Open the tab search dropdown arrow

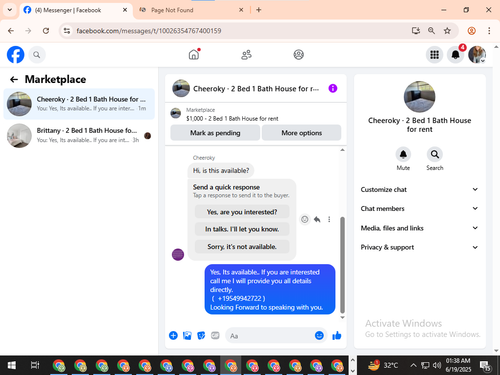(10, 10)
